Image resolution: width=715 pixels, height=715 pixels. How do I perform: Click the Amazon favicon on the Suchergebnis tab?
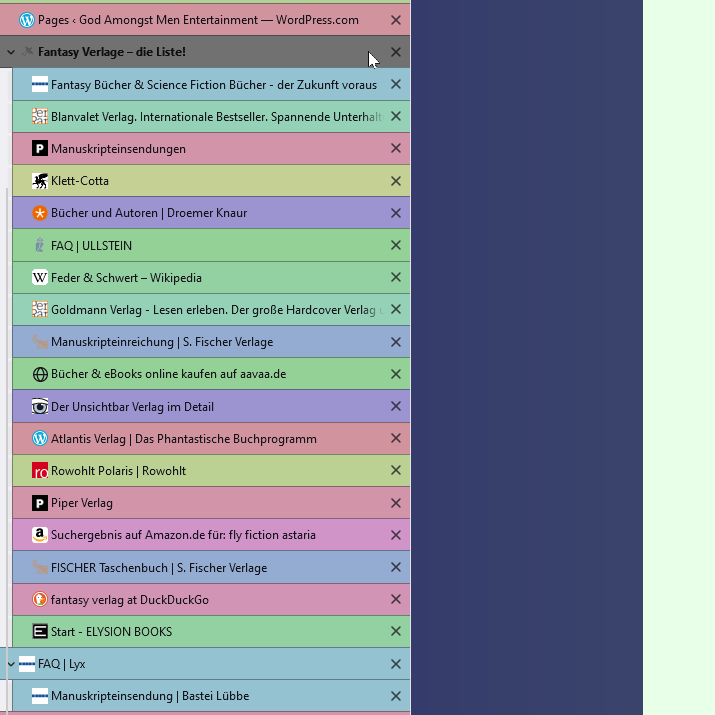point(40,535)
